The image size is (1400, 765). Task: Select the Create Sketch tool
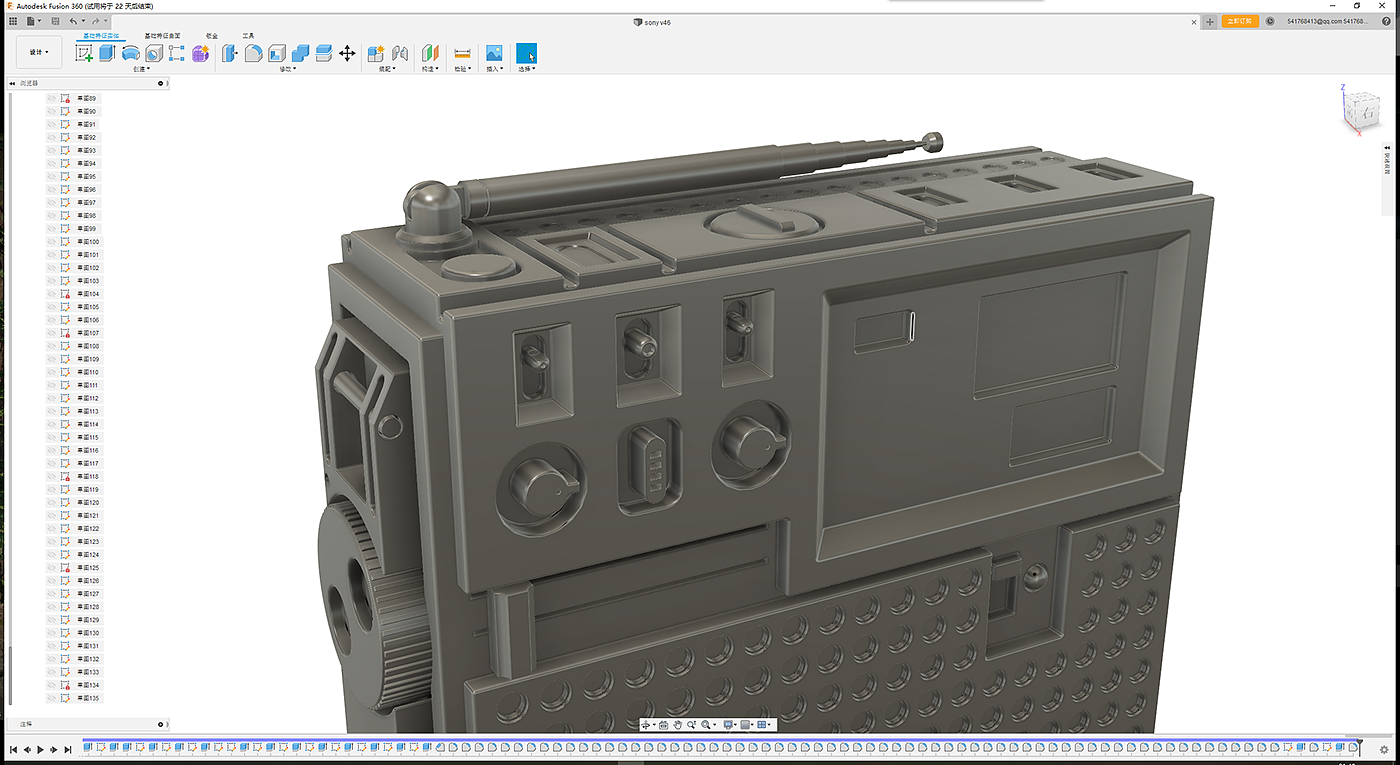pos(84,53)
